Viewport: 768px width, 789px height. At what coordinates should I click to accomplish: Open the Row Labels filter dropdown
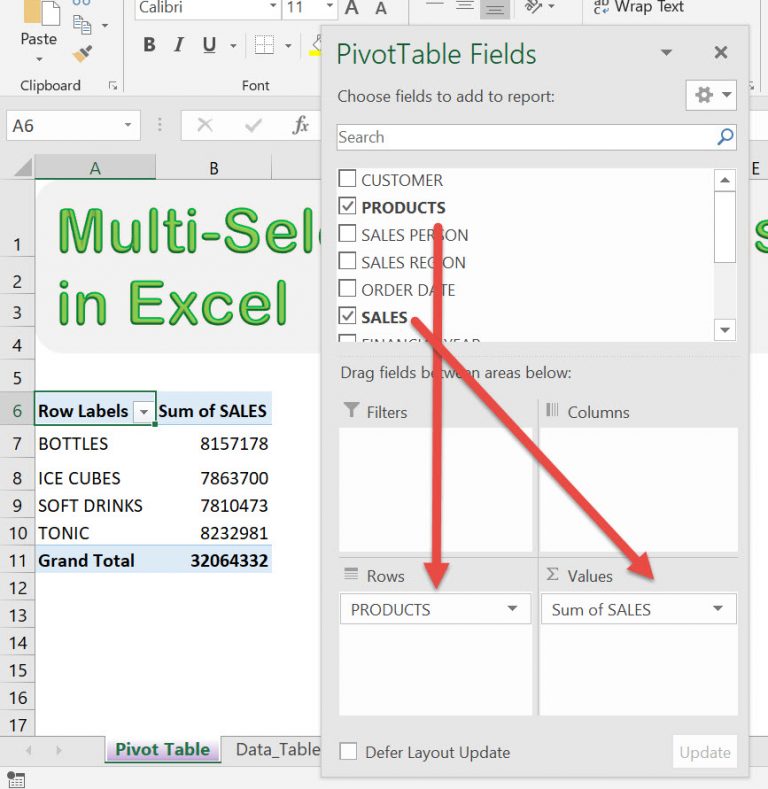(x=144, y=411)
